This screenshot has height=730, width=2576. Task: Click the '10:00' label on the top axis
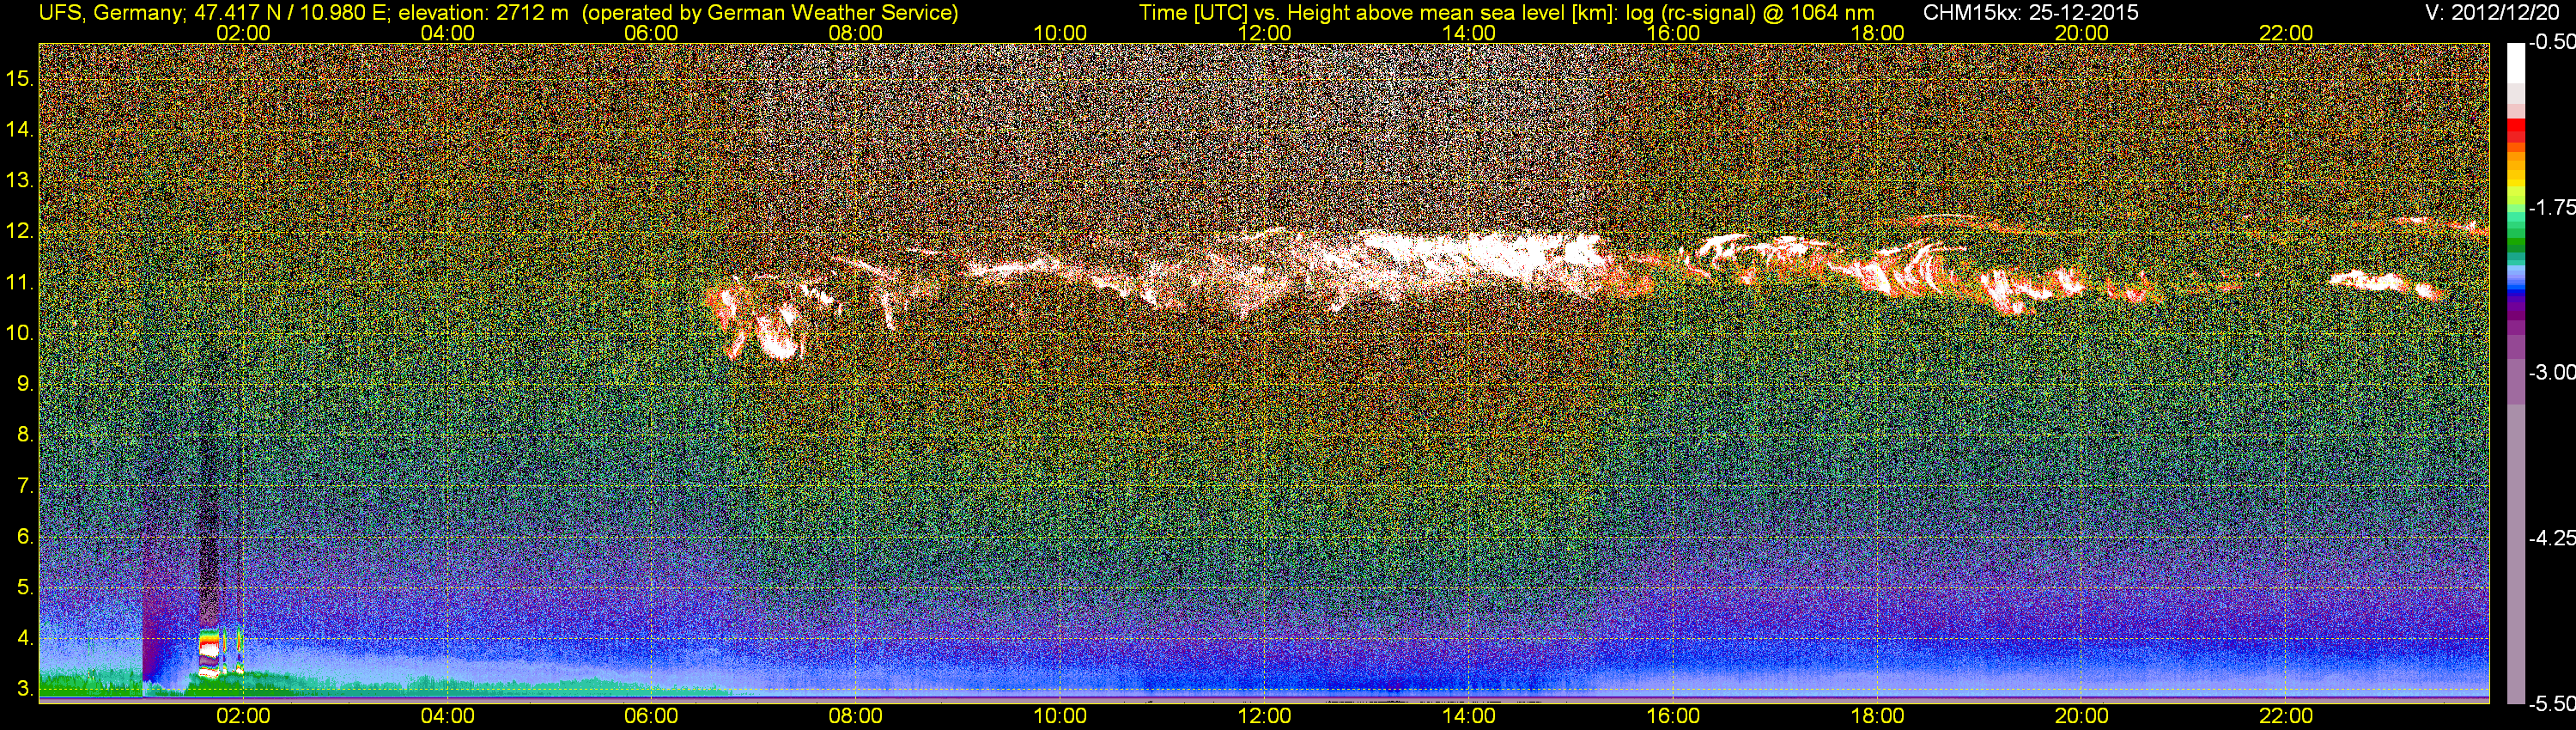click(x=1060, y=33)
